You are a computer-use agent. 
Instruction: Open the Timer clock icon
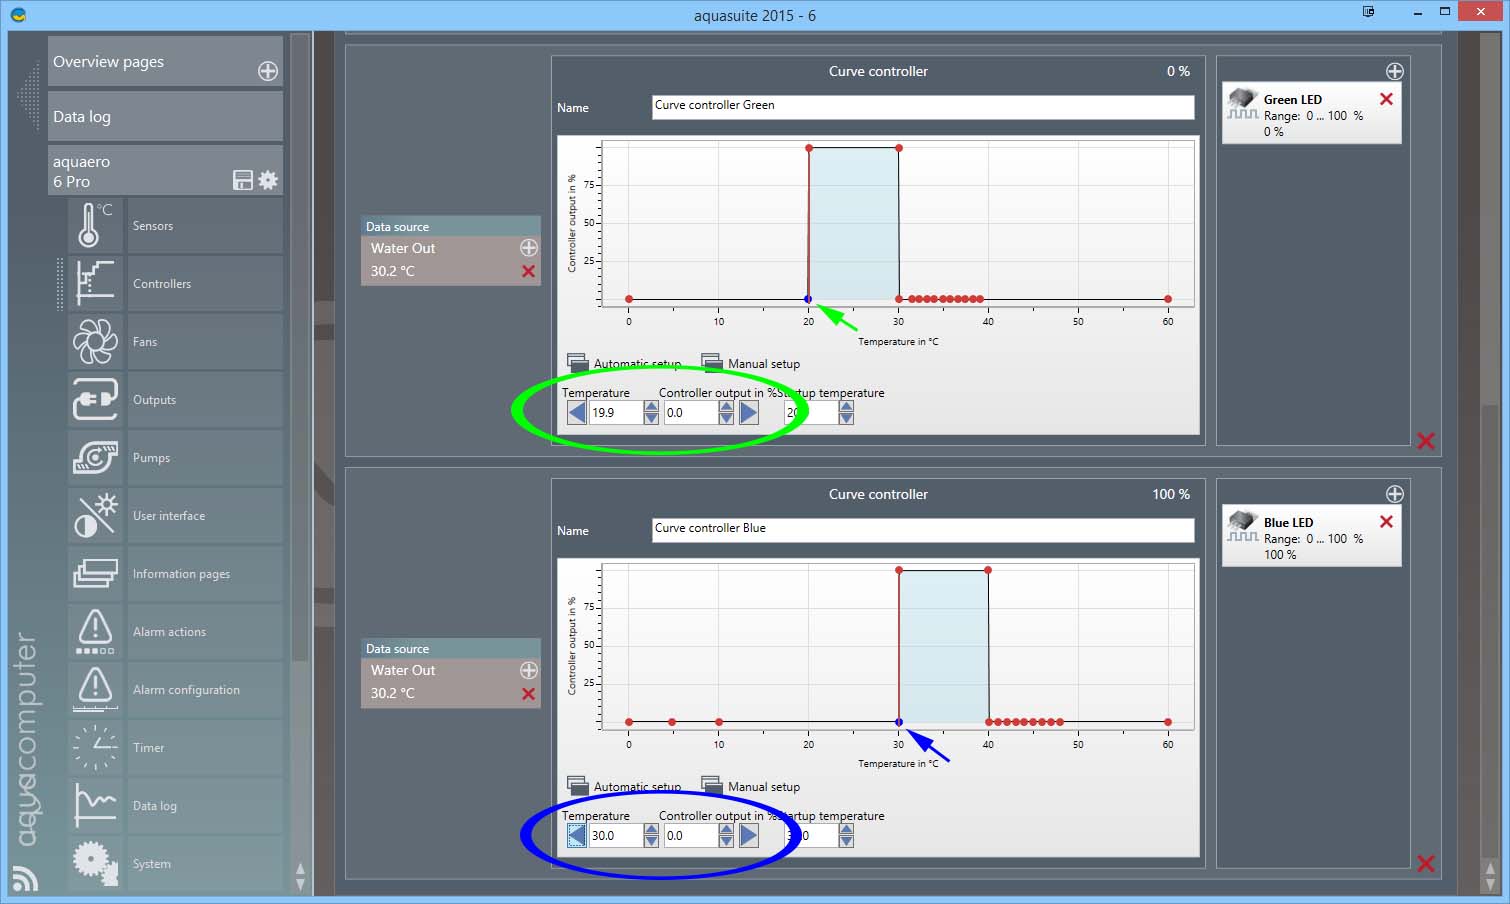pos(95,748)
